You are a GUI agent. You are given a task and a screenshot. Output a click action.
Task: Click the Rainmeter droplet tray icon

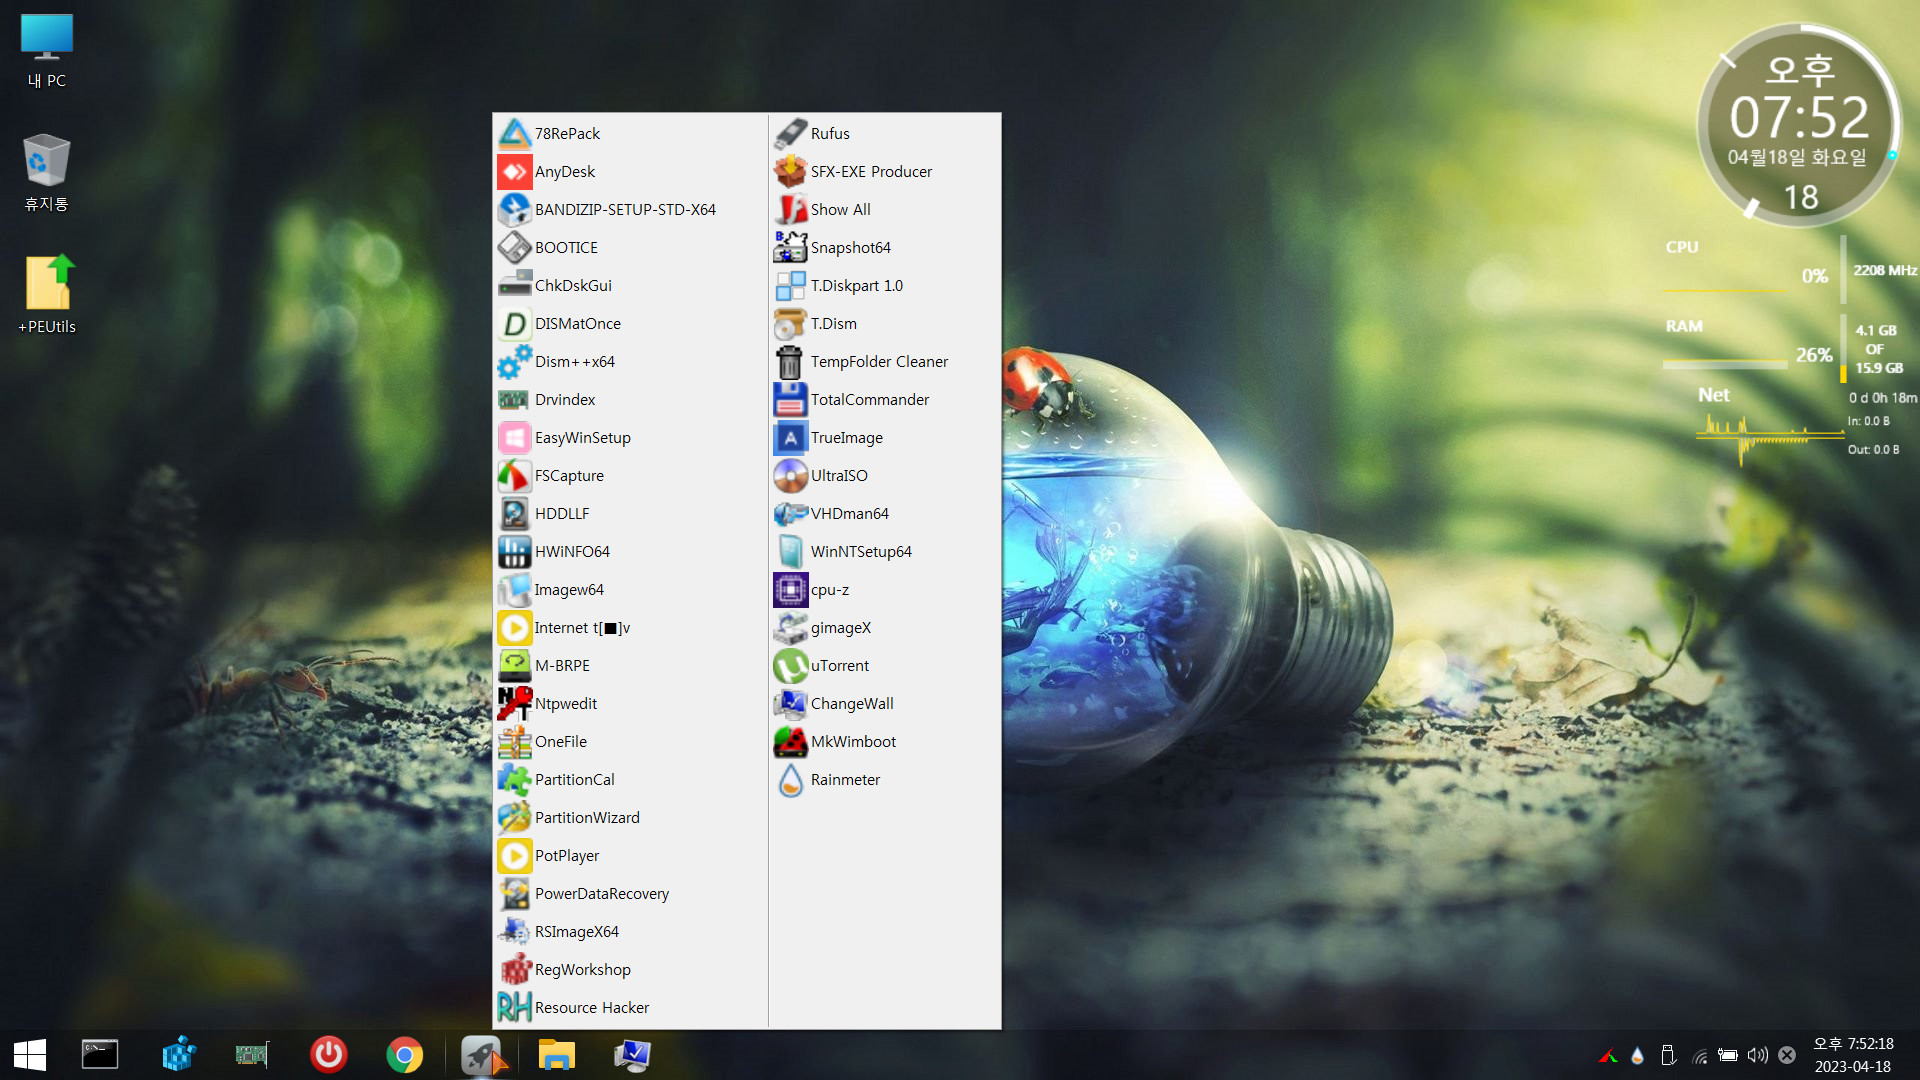[x=1637, y=1055]
